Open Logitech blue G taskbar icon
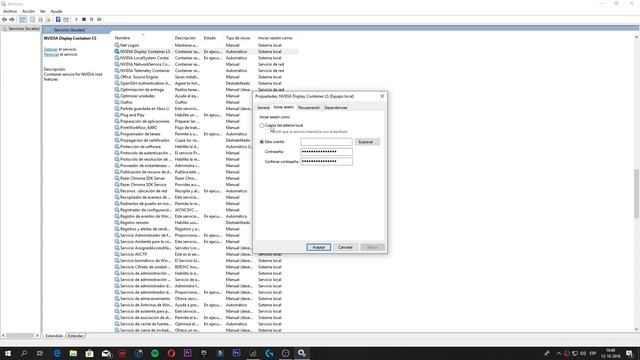The width and height of the screenshot is (640, 360). click(269, 353)
